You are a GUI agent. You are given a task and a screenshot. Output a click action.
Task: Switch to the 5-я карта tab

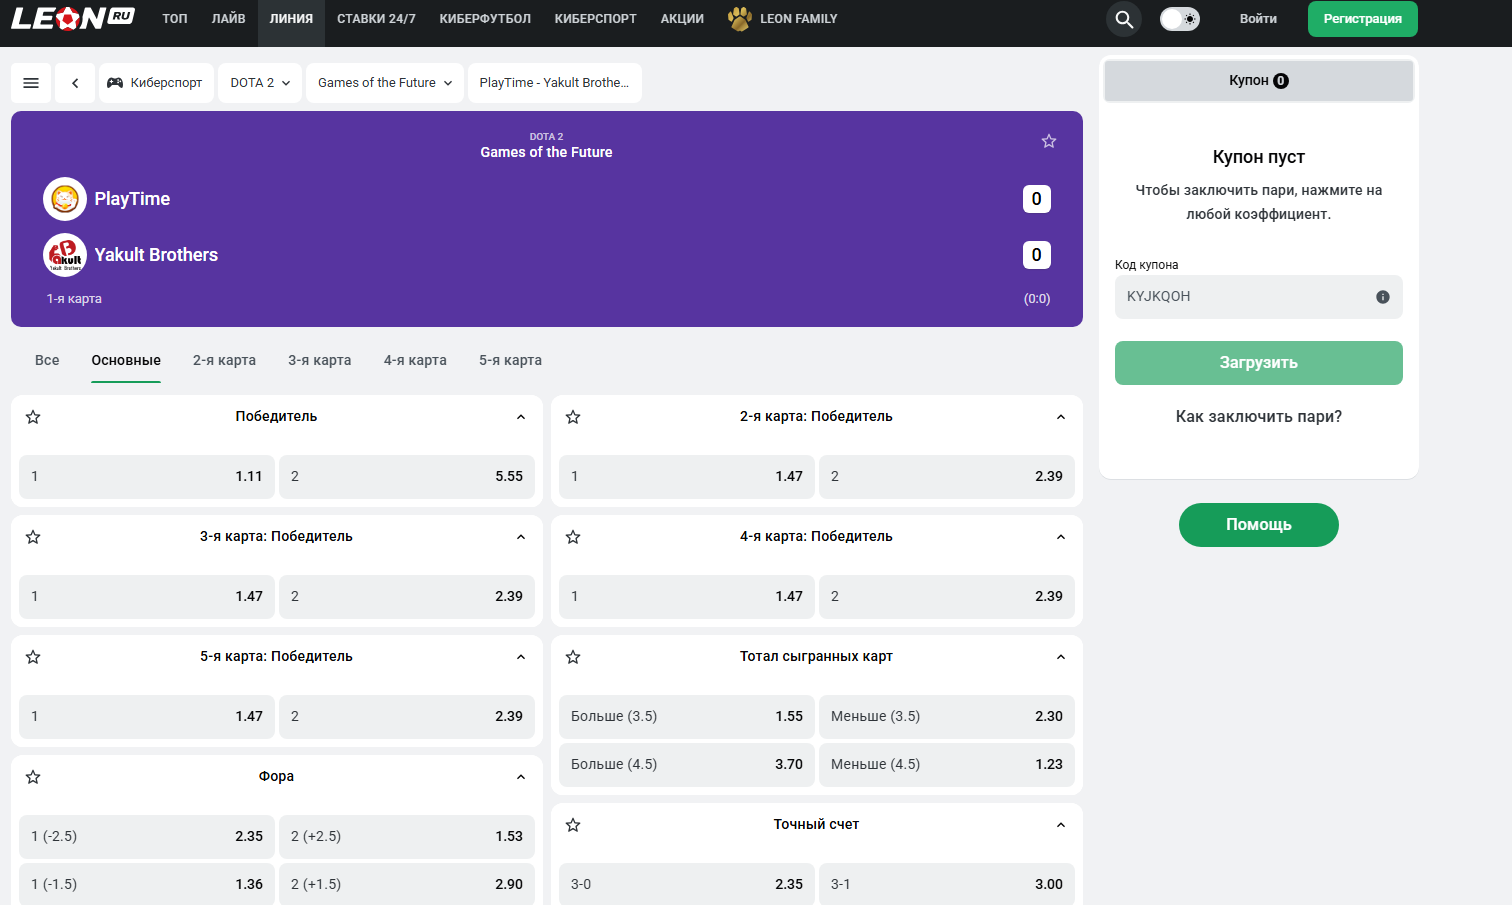(510, 360)
